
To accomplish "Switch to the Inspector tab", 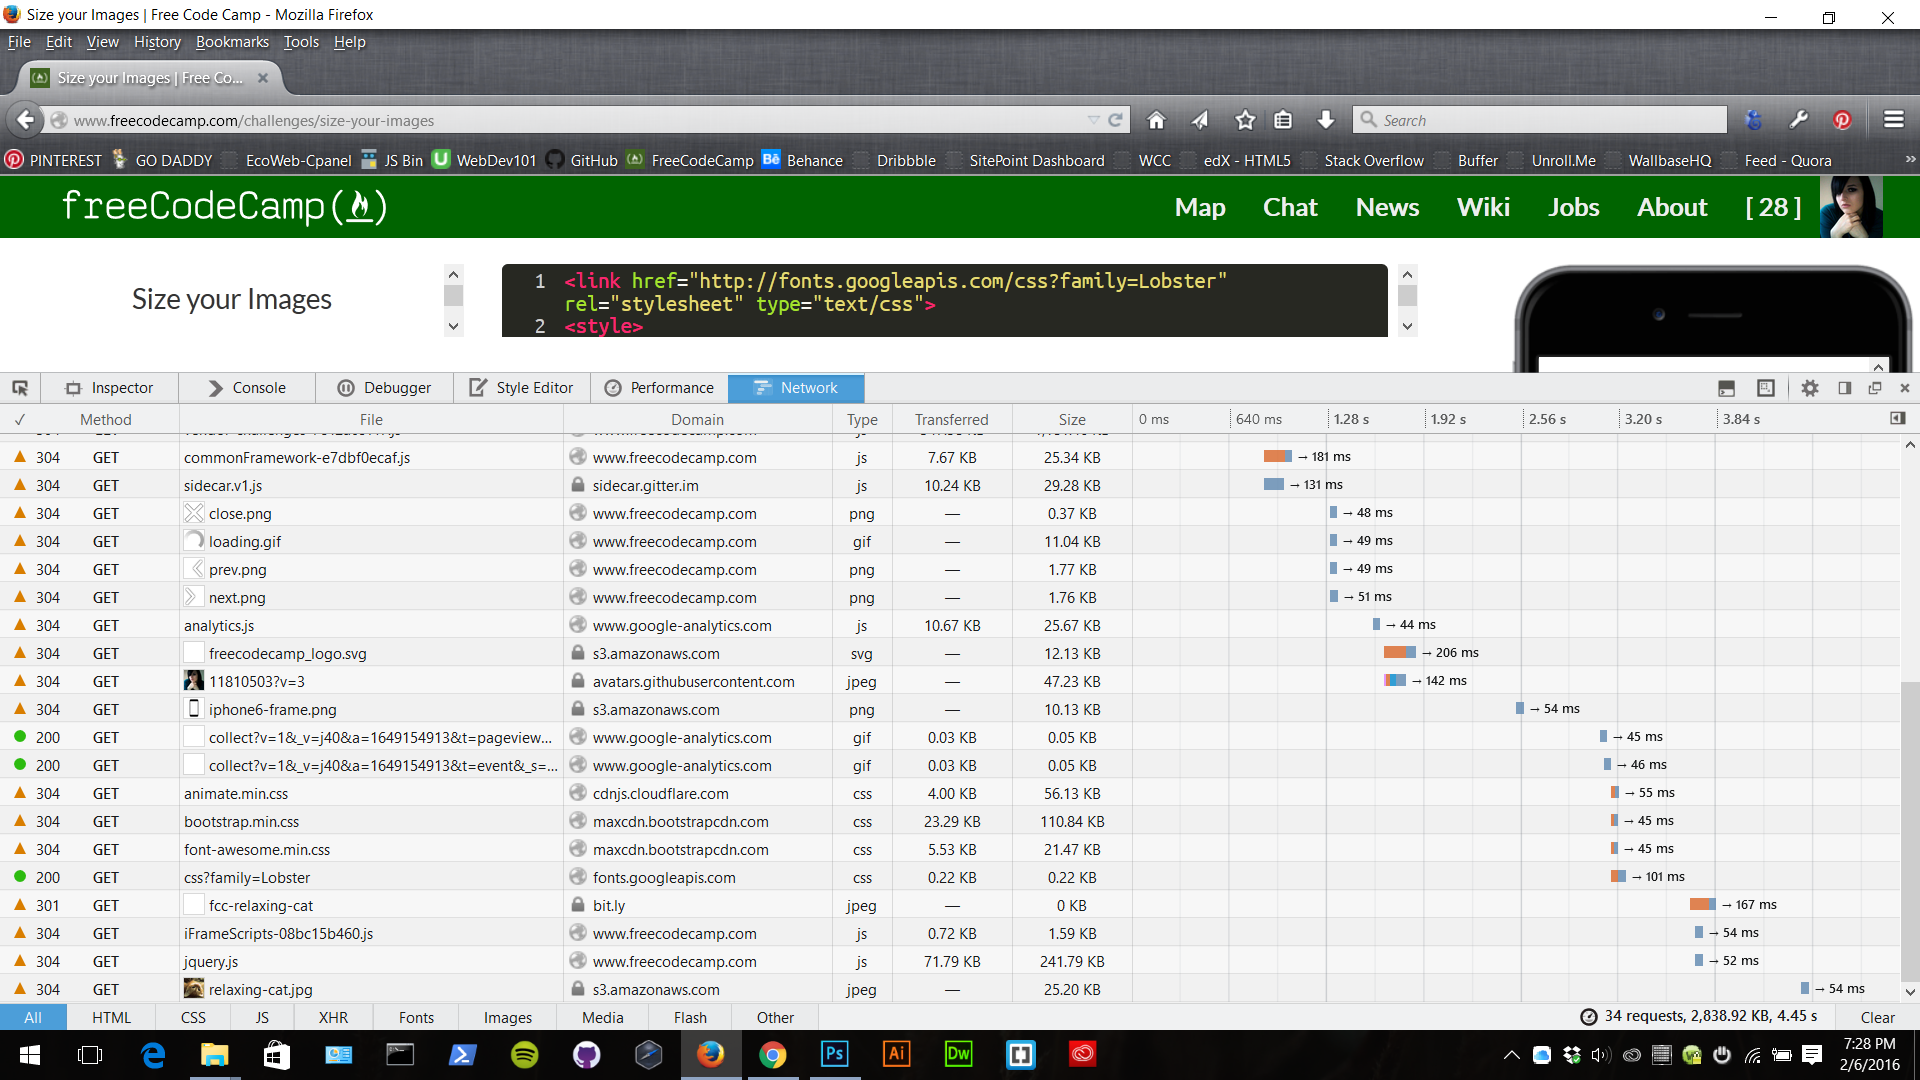I will coord(110,388).
